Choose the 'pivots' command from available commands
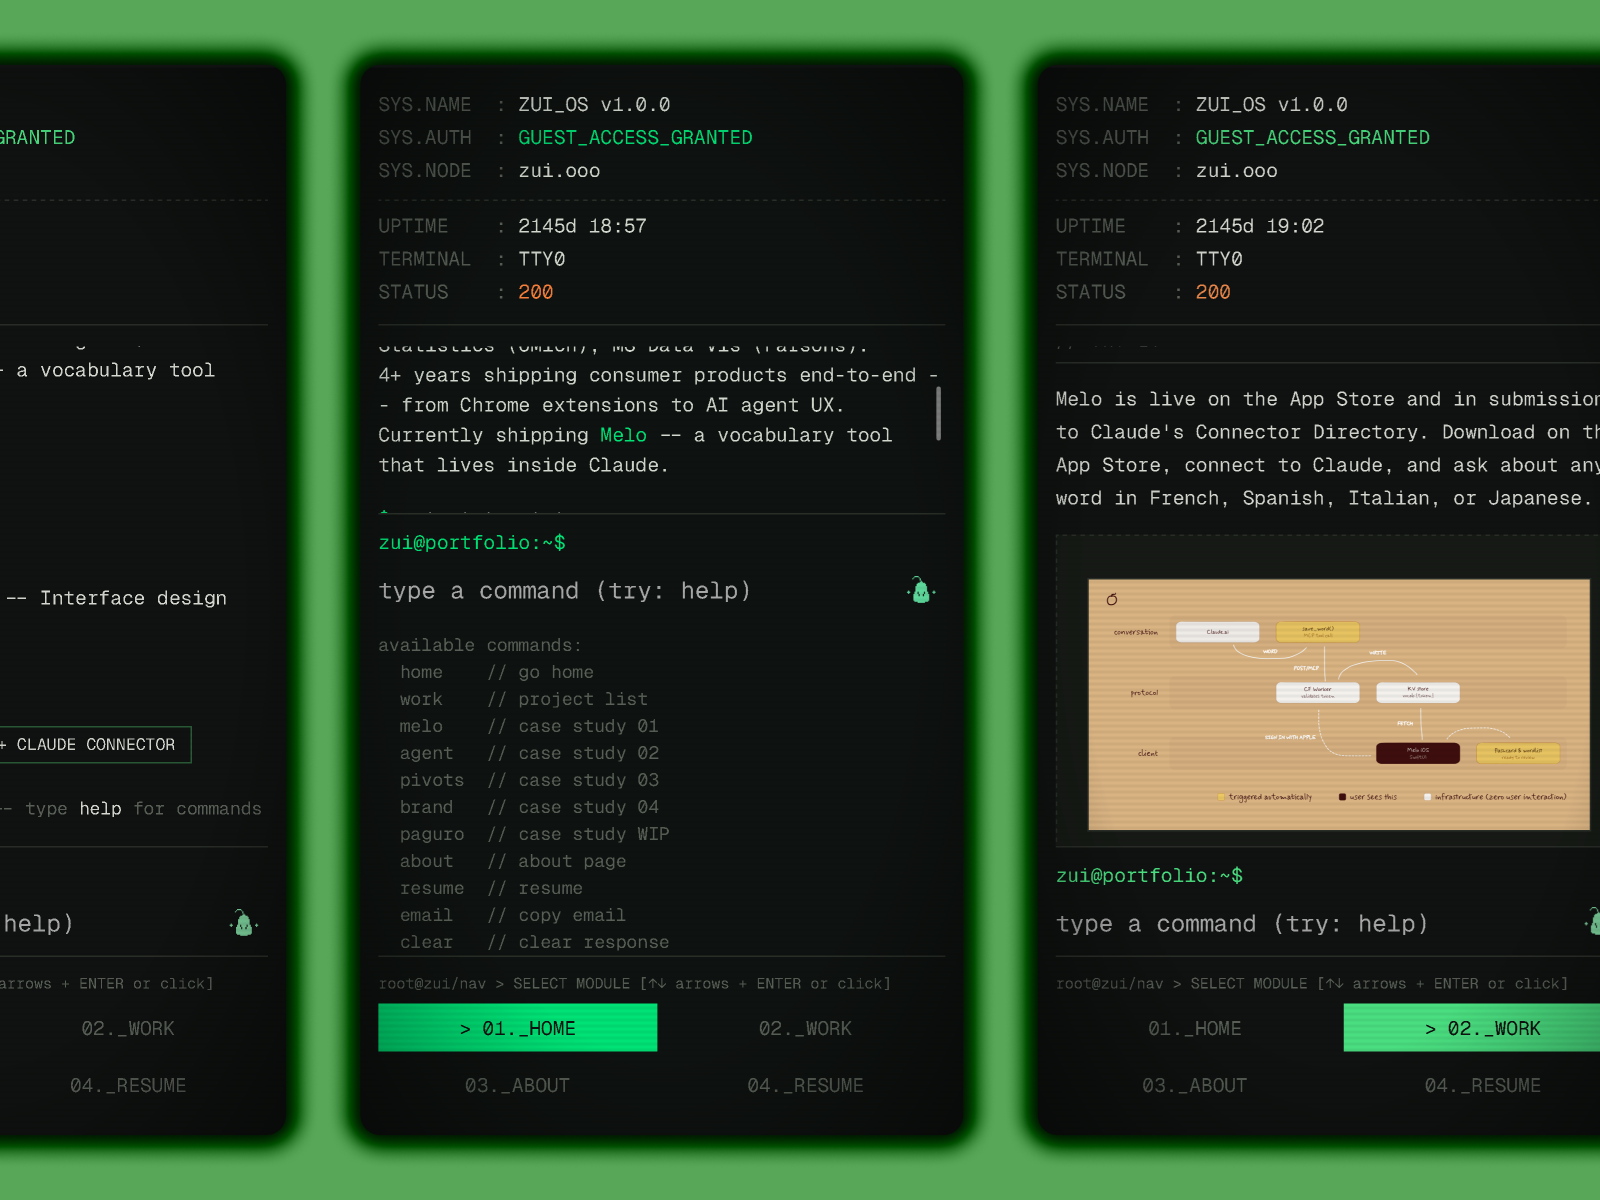The width and height of the screenshot is (1600, 1200). (432, 780)
